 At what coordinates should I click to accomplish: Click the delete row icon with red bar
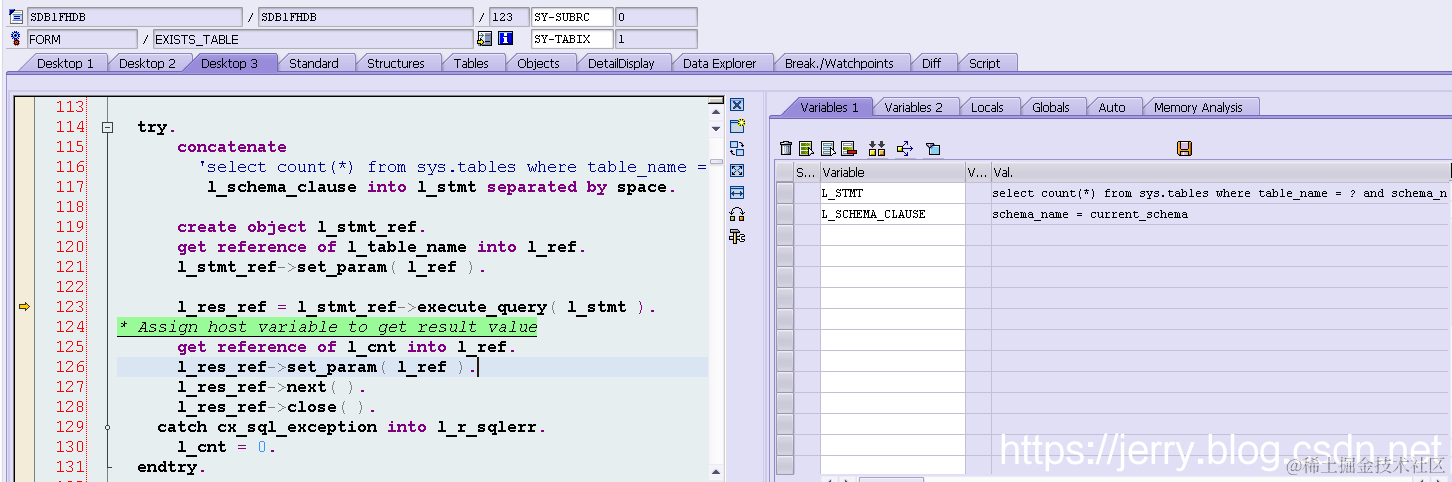(848, 148)
